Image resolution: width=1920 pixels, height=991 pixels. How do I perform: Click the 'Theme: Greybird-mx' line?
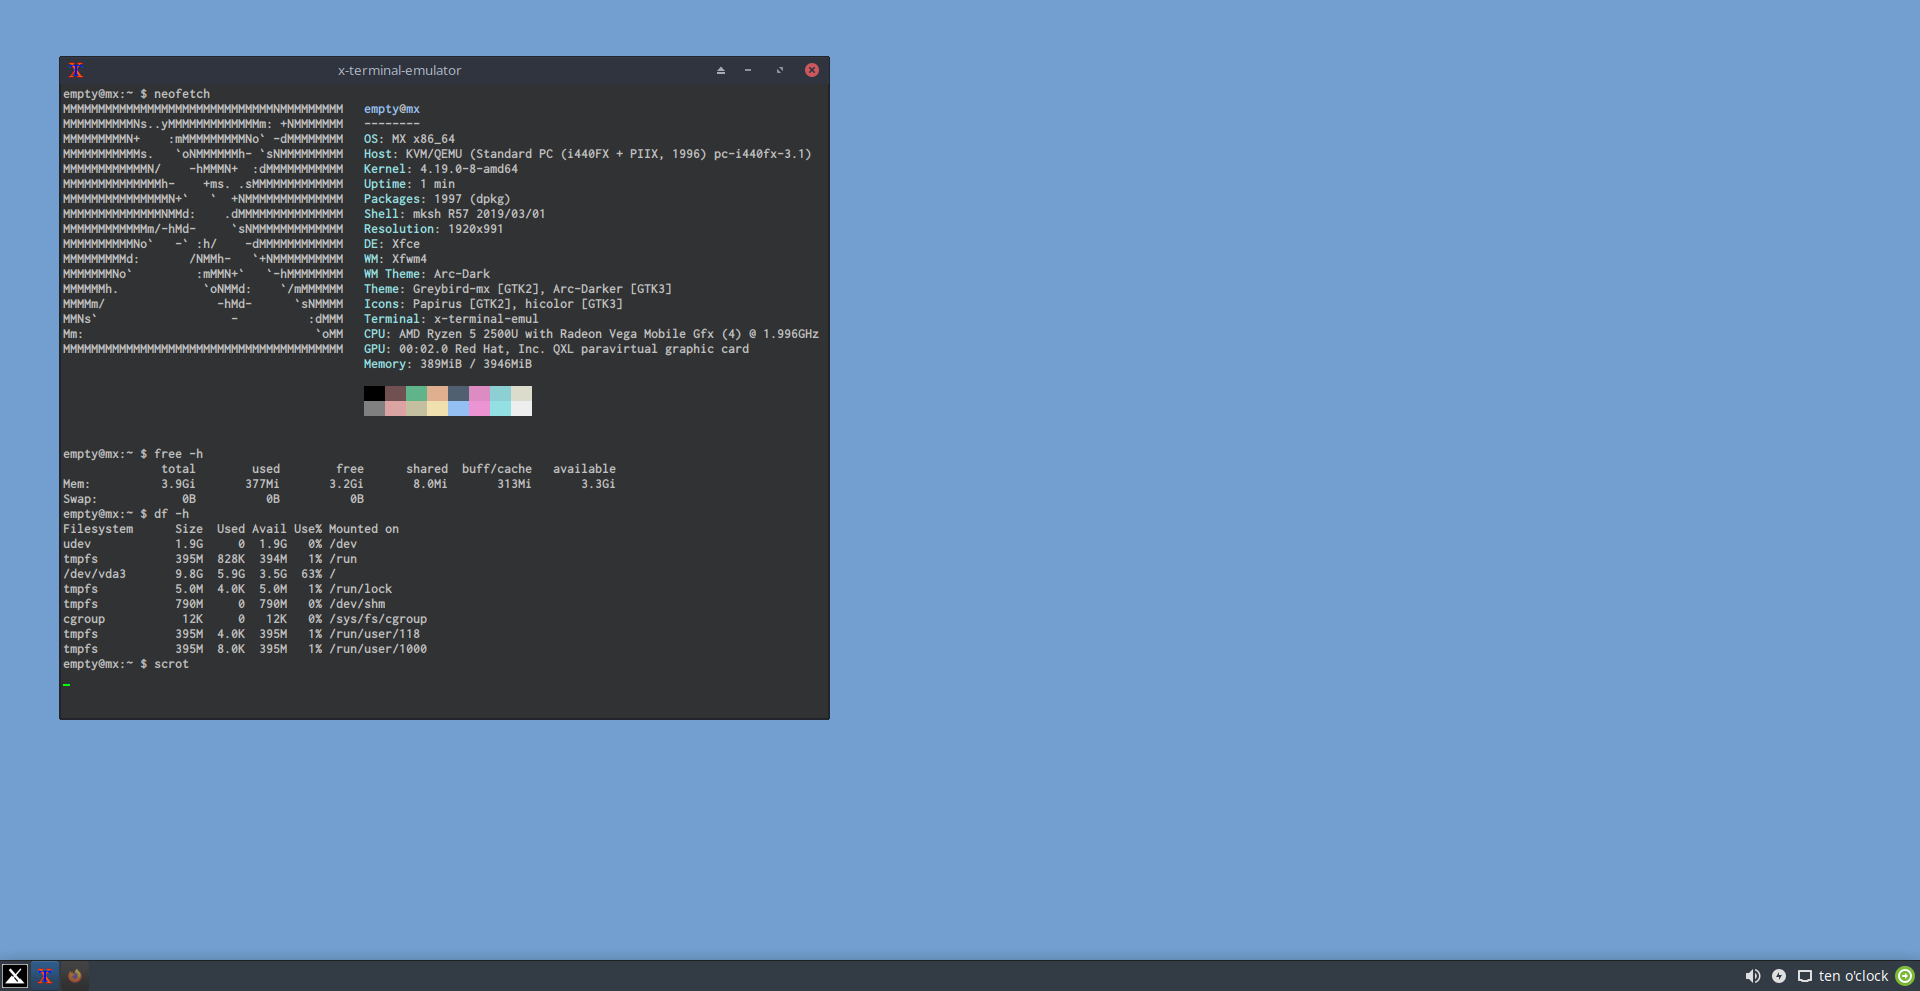tap(518, 289)
